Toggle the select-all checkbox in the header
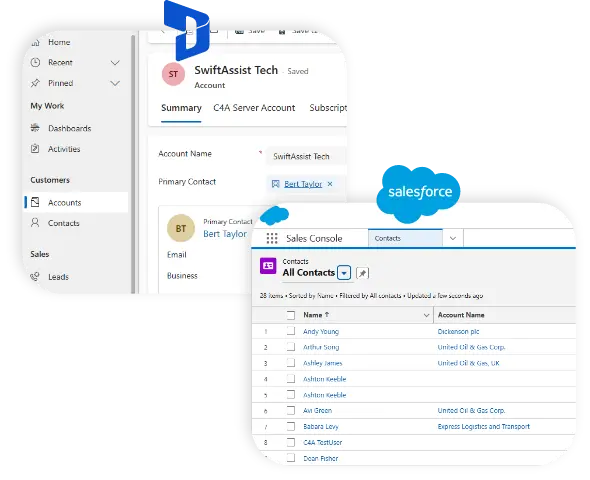The height and width of the screenshot is (480, 590). click(290, 315)
